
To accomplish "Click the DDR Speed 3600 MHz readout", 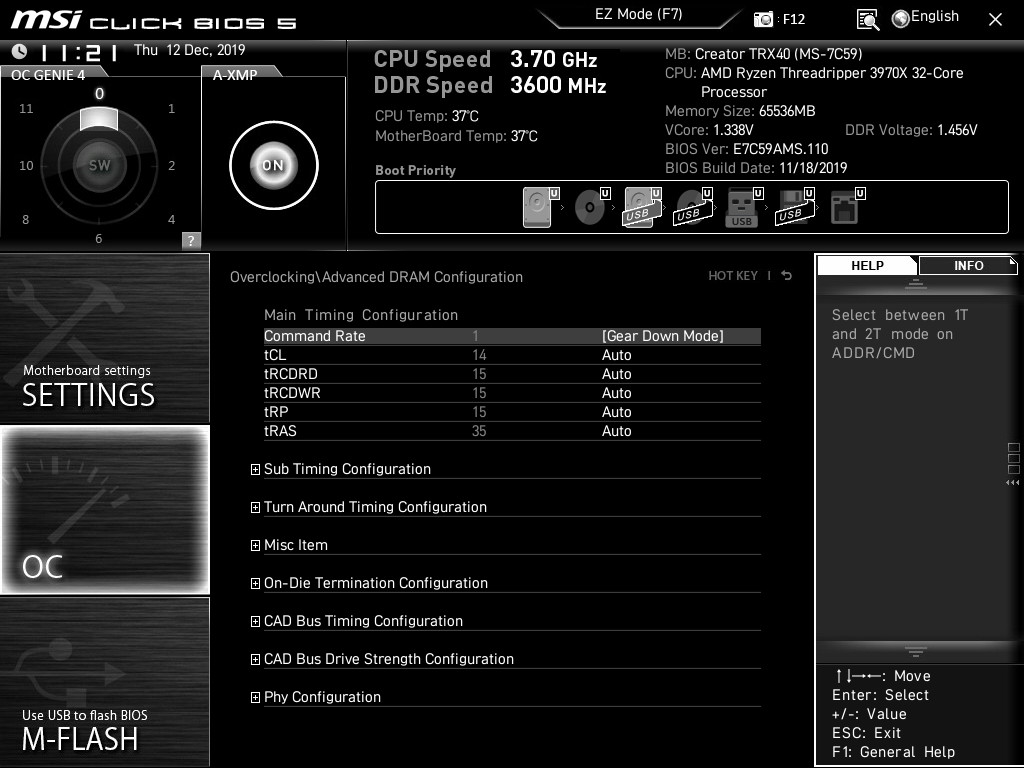I will (490, 85).
